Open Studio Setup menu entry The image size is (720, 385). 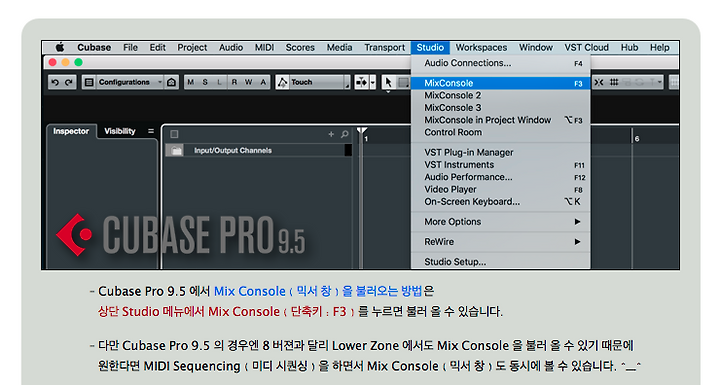[501, 262]
